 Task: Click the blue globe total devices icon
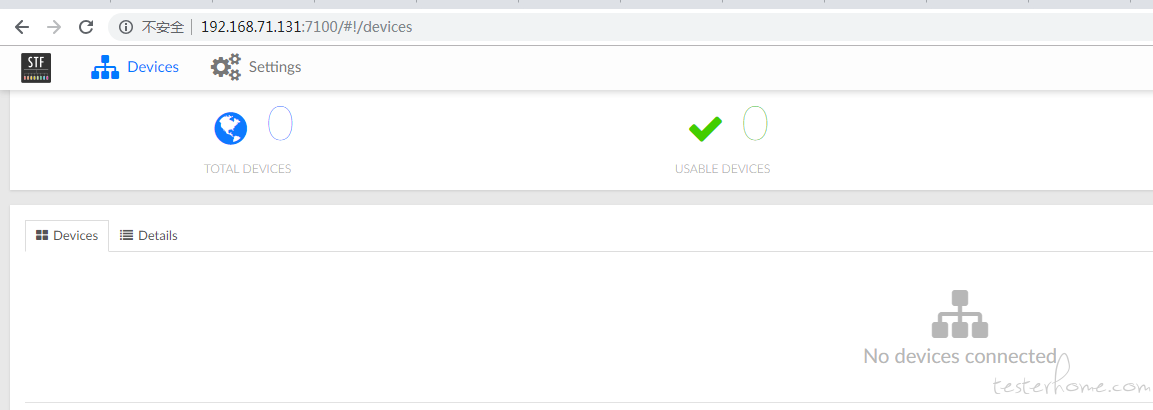(x=231, y=129)
